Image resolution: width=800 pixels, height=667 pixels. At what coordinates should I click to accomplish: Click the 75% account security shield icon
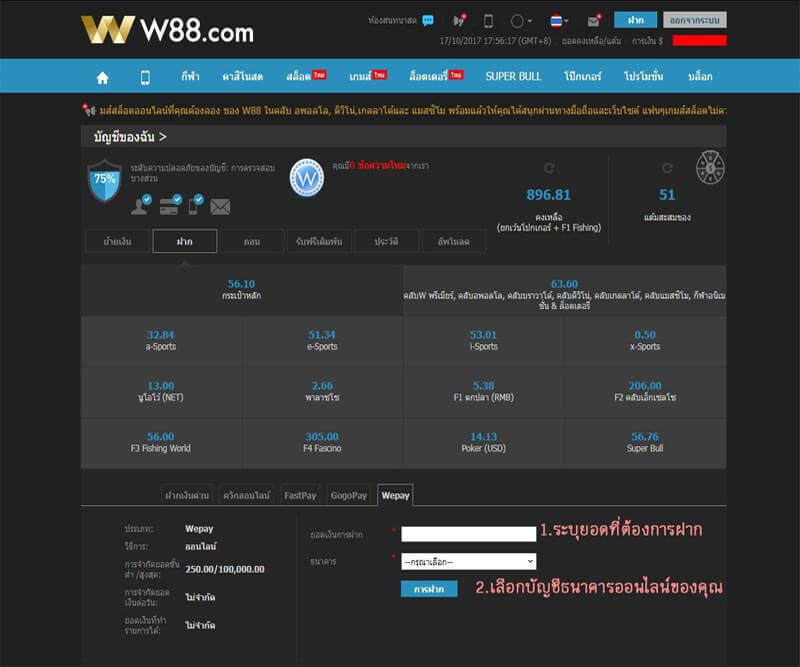[x=105, y=181]
